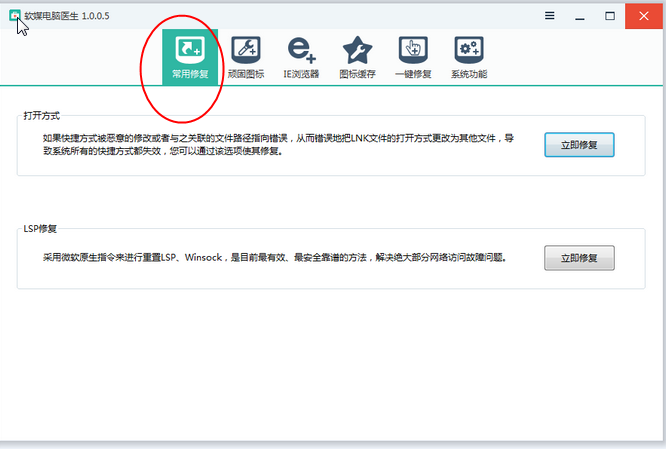Open the hamburger menu in title bar
This screenshot has height=449, width=666.
click(x=550, y=16)
